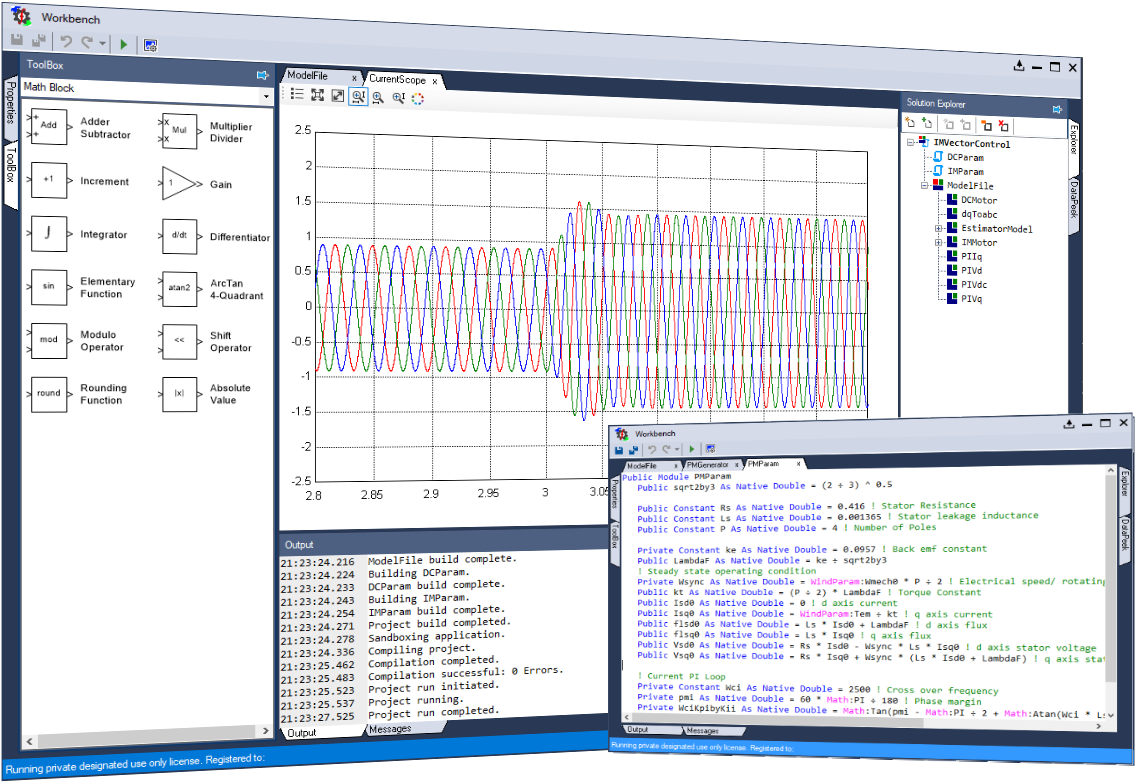Open the Explorer side tab in the small window
This screenshot has height=782, width=1136.
click(1125, 483)
